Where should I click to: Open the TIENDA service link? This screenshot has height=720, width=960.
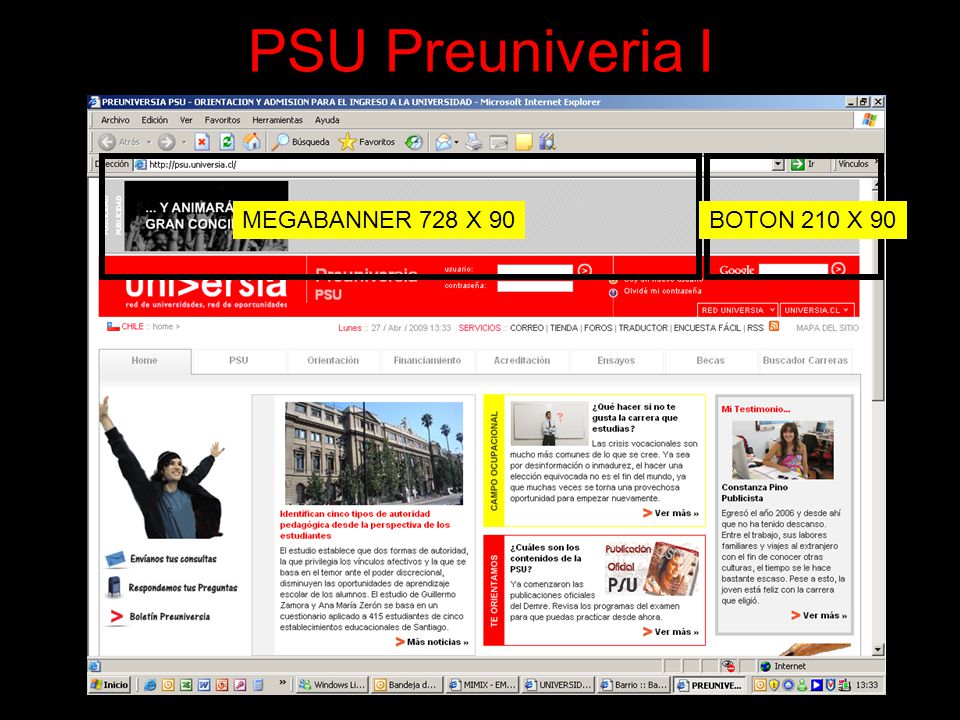564,328
